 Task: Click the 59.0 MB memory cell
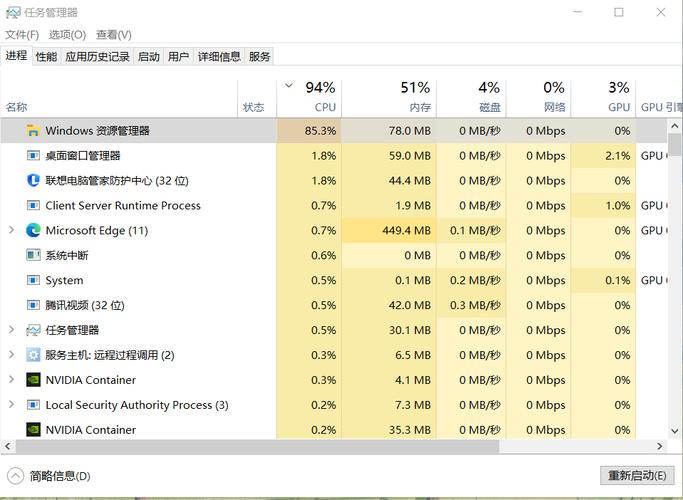tap(389, 155)
